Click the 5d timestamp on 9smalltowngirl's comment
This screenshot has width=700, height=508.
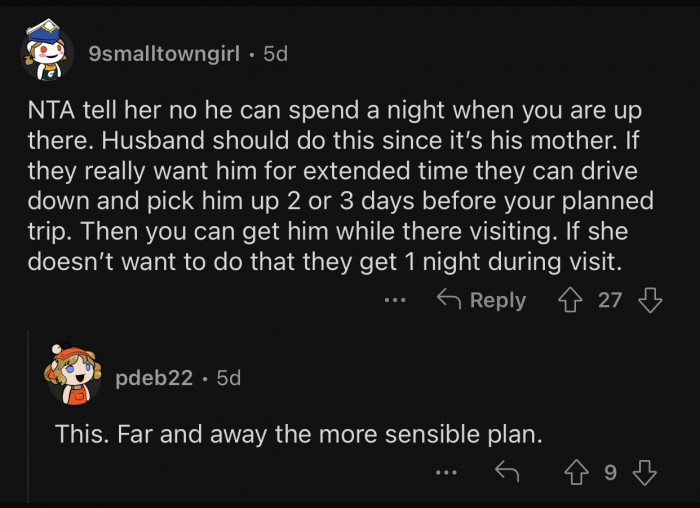274,54
